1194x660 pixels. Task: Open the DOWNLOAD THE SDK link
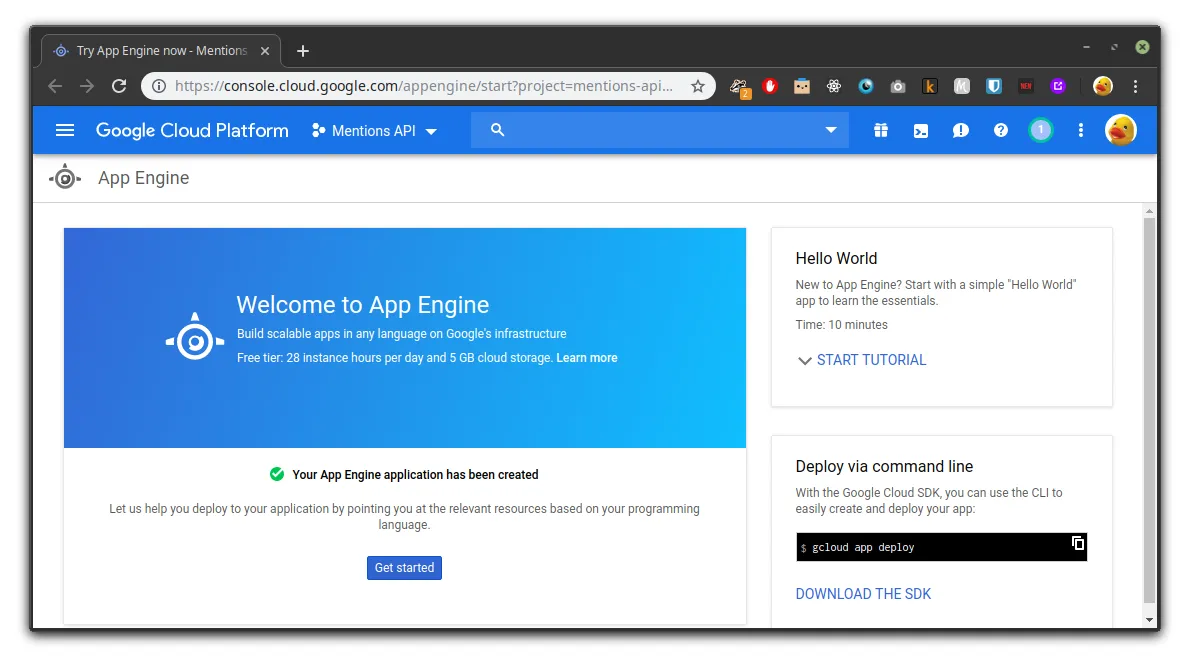[863, 593]
